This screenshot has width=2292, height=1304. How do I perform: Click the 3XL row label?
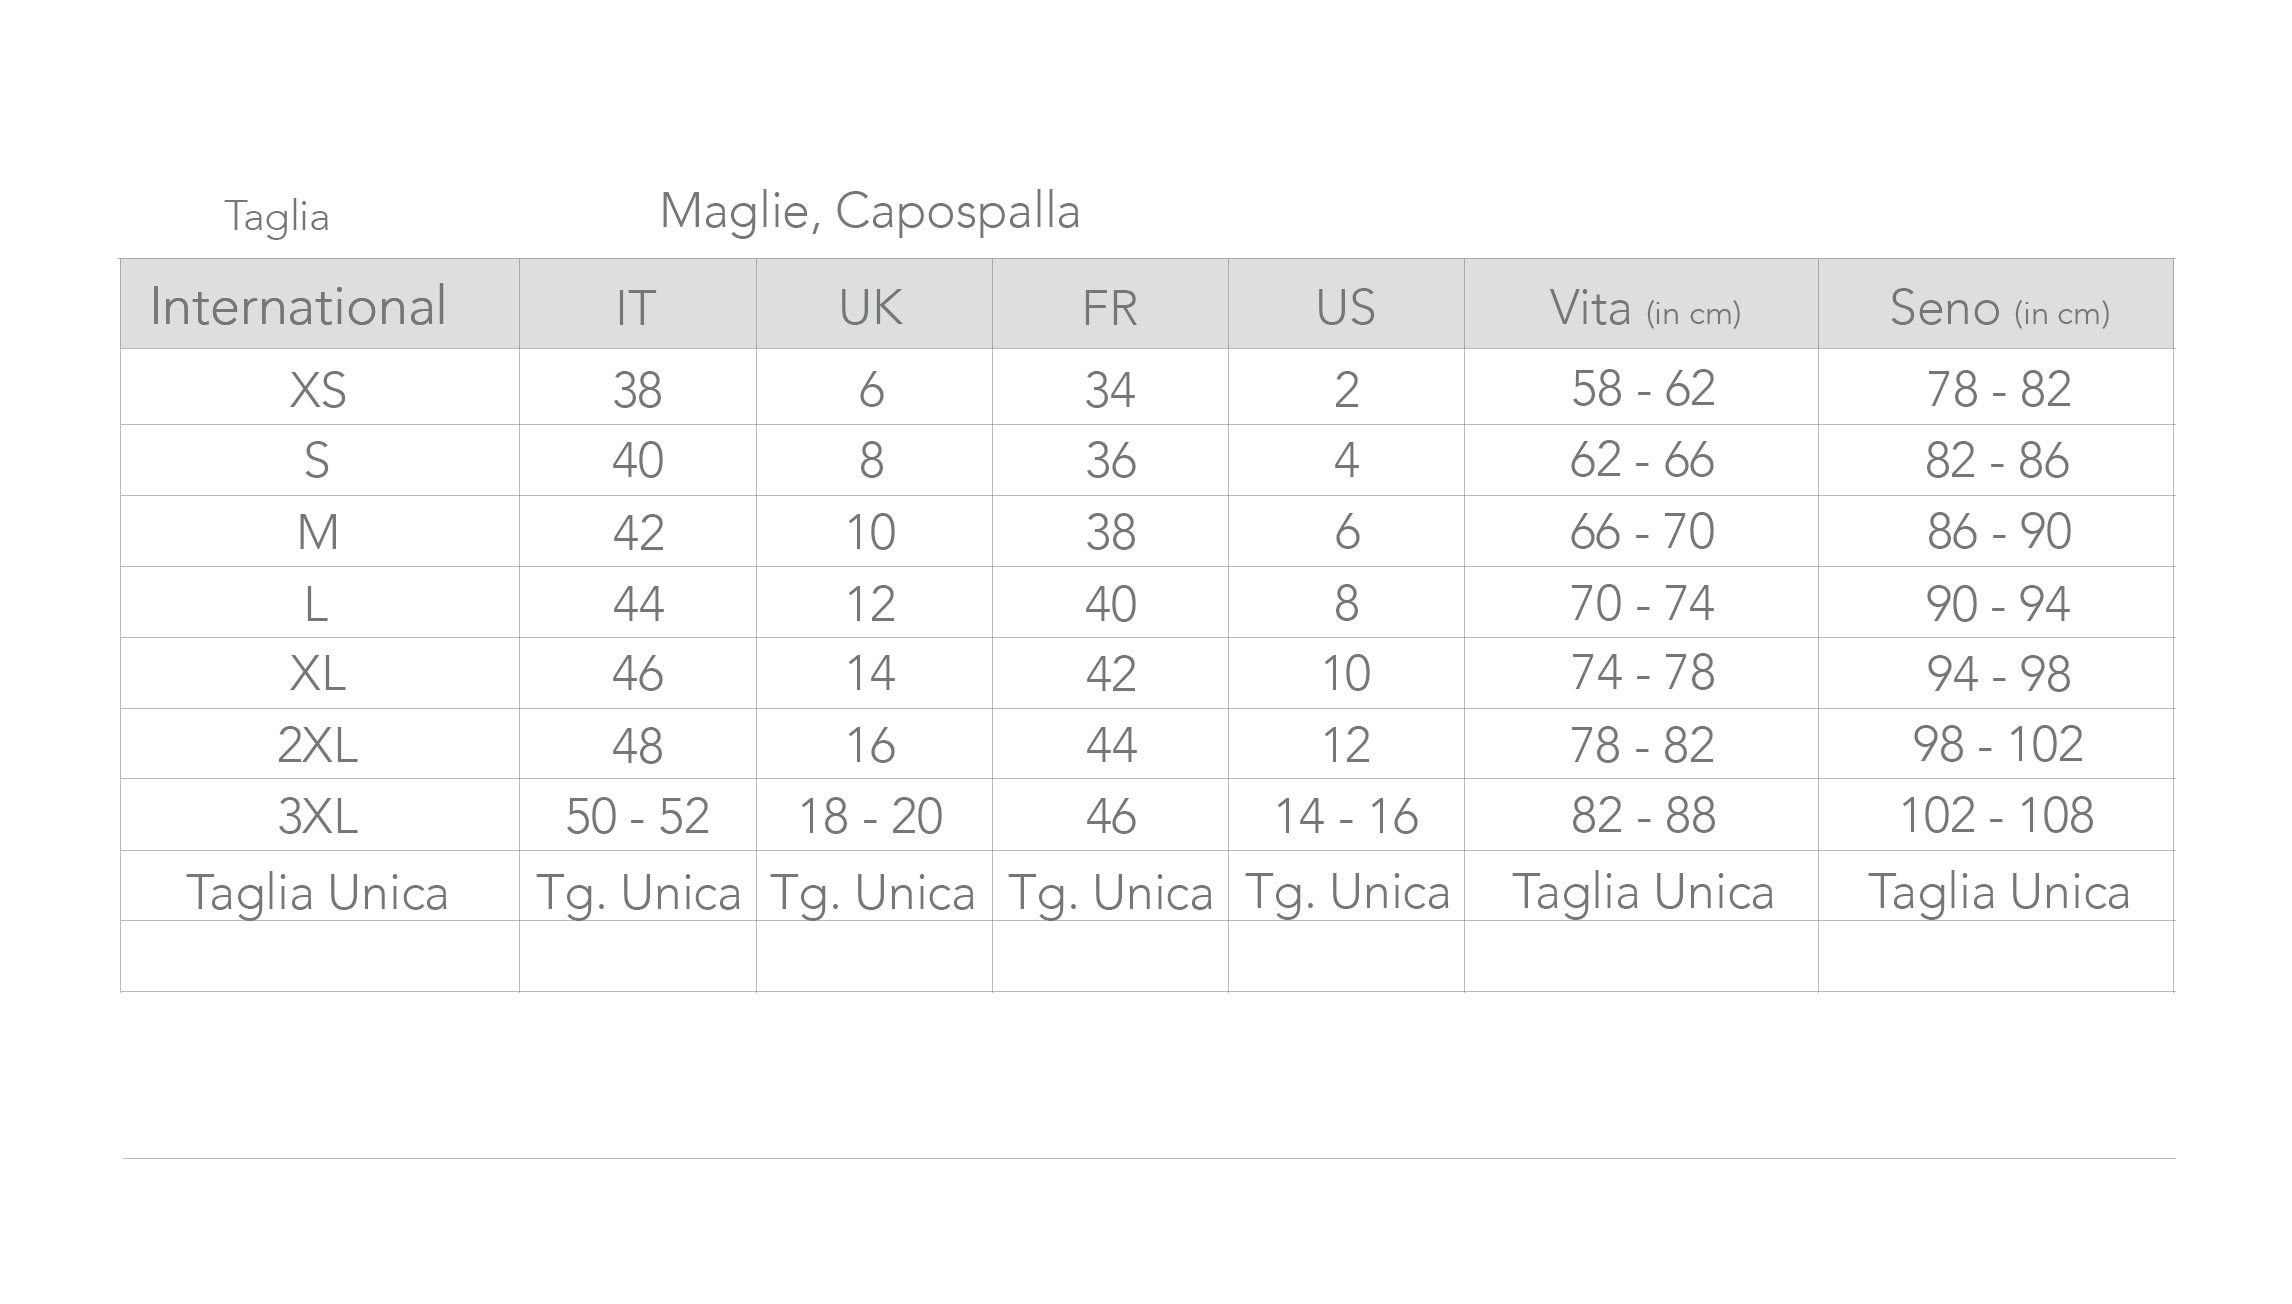[318, 816]
